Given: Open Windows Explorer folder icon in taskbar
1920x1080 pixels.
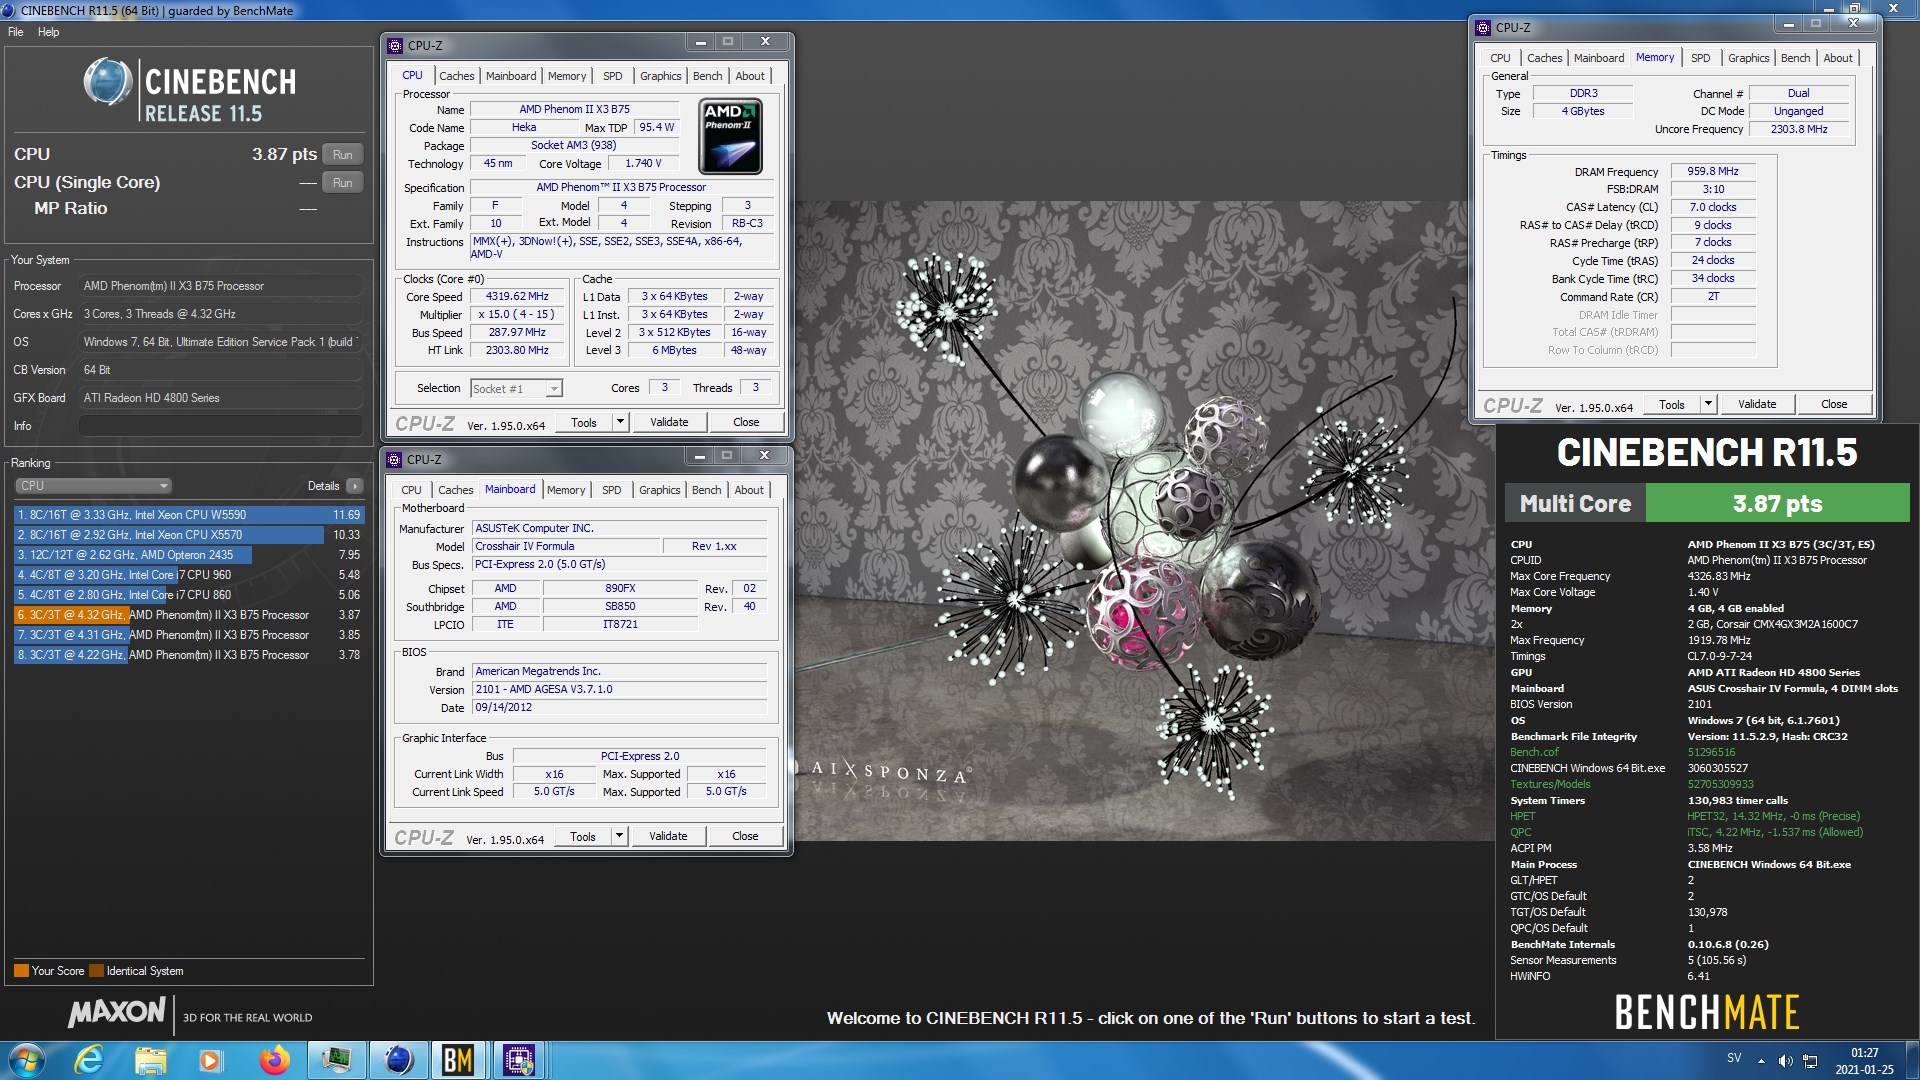Looking at the screenshot, I should click(x=150, y=1060).
